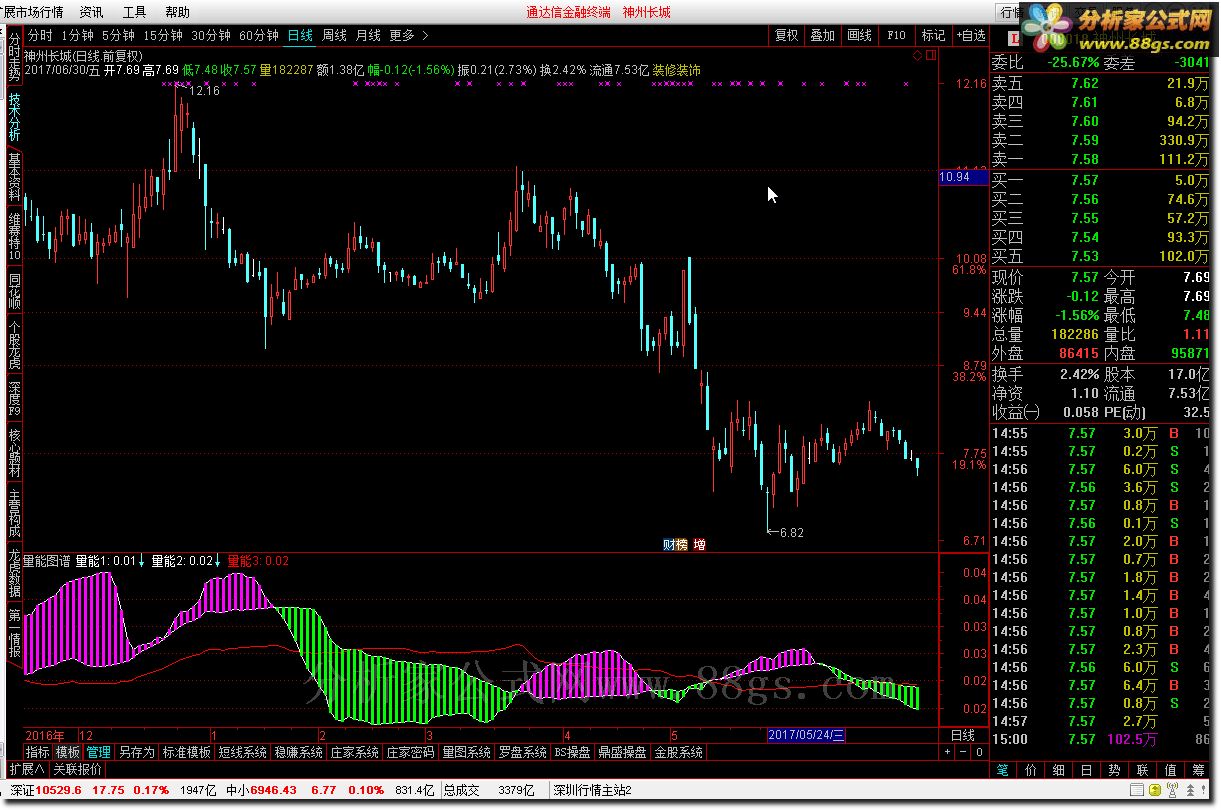Open the 关联报价 tab
The height and width of the screenshot is (810, 1221).
[77, 769]
